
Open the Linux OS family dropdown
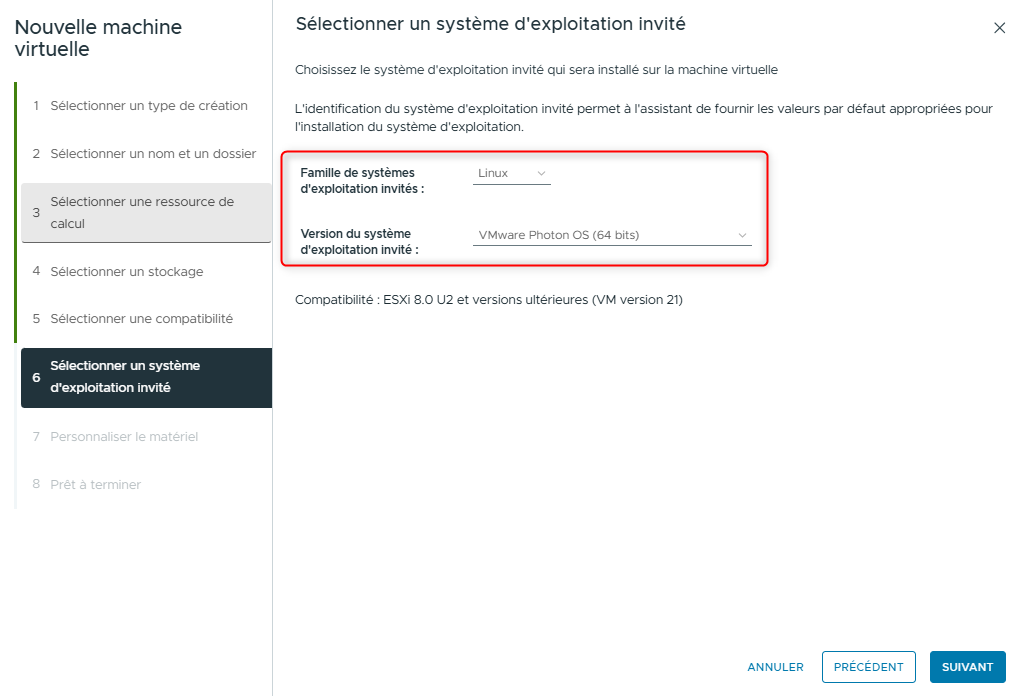[511, 174]
